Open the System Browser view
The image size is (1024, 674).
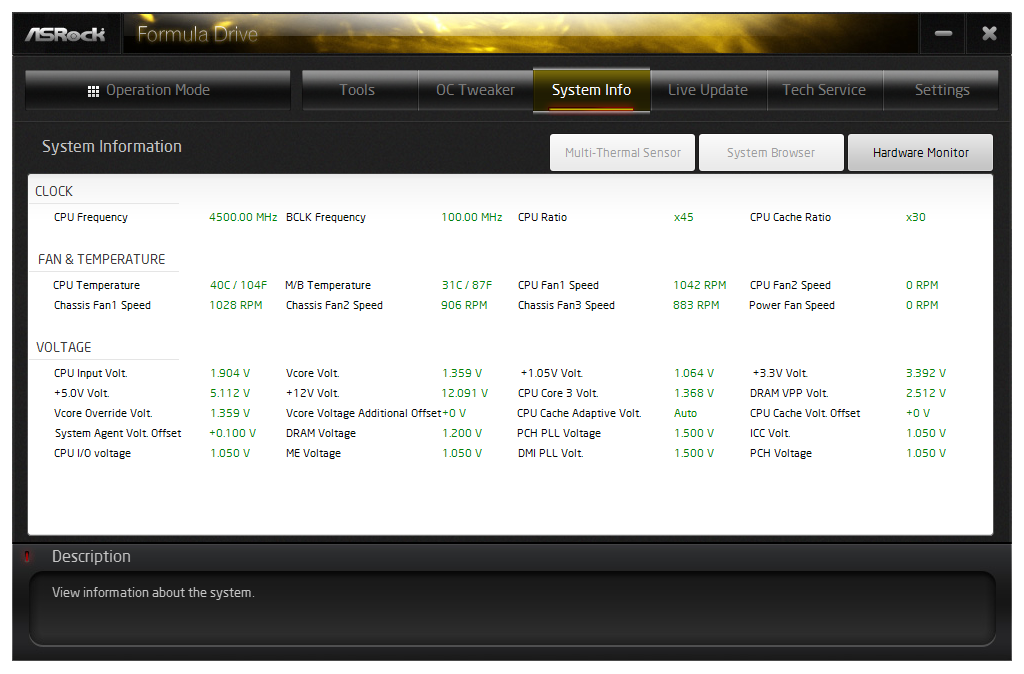pyautogui.click(x=770, y=153)
